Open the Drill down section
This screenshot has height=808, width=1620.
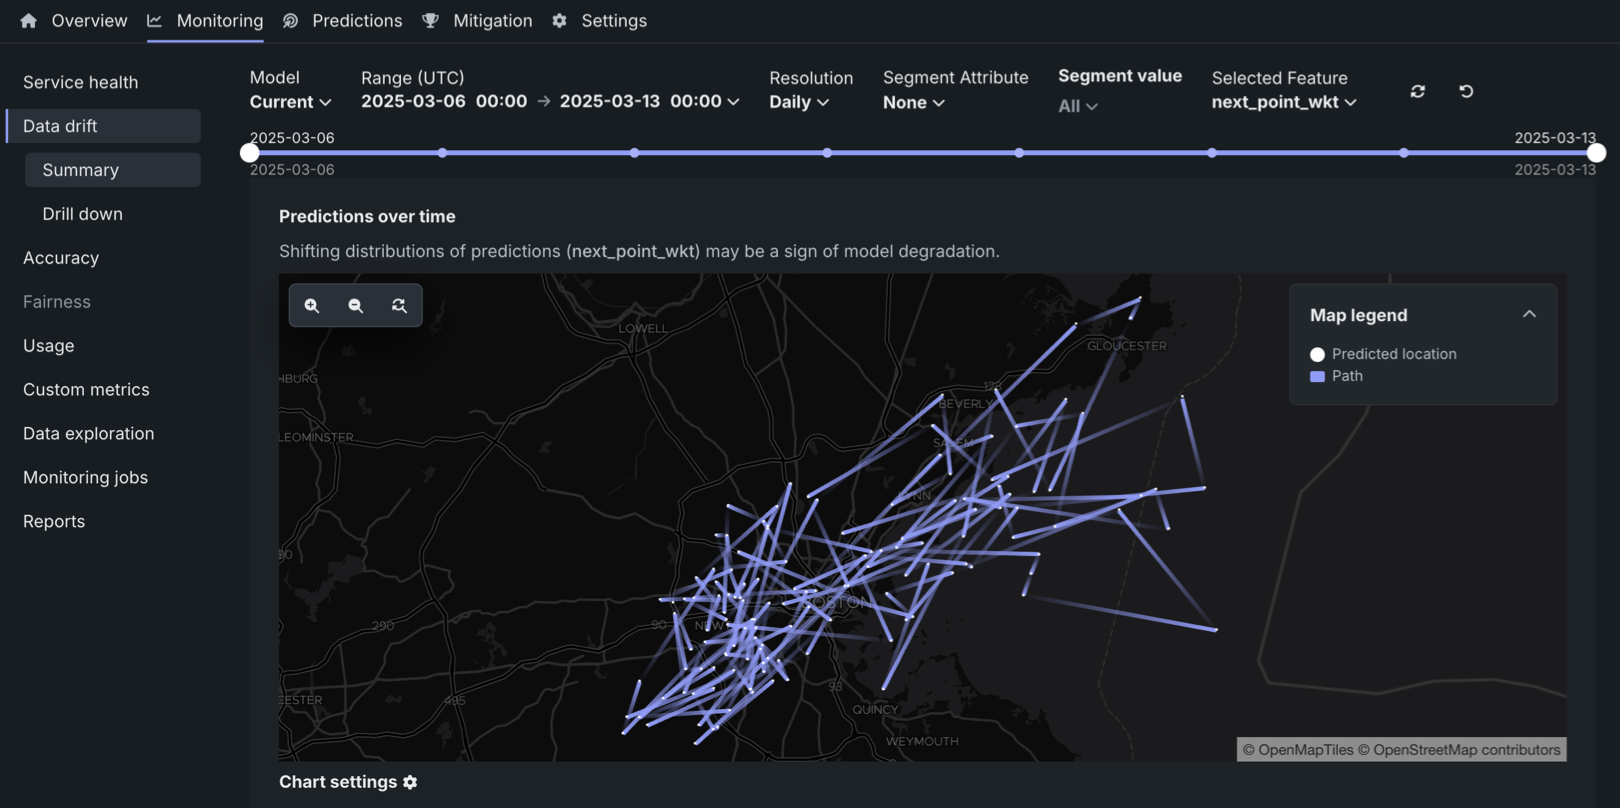pos(82,214)
